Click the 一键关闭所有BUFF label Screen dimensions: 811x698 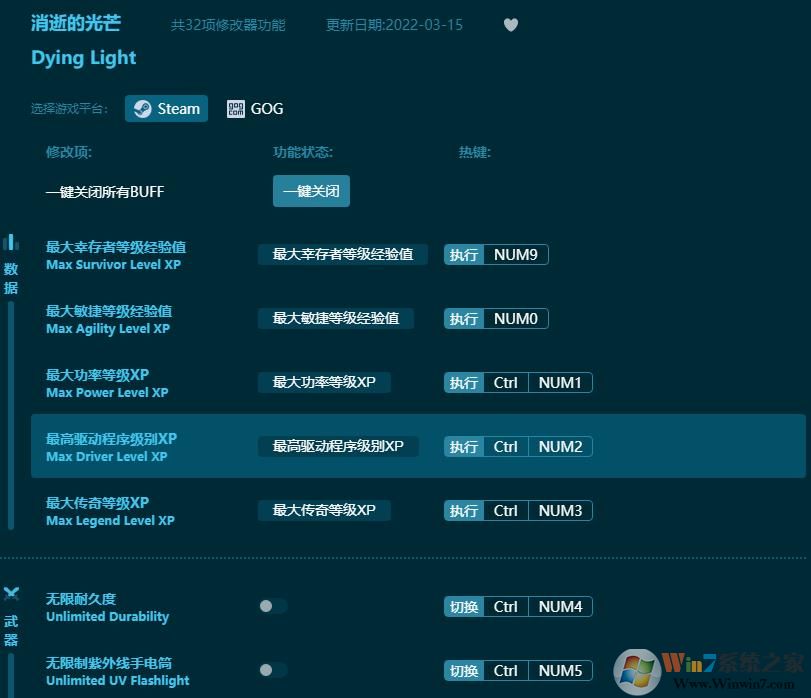coord(105,192)
